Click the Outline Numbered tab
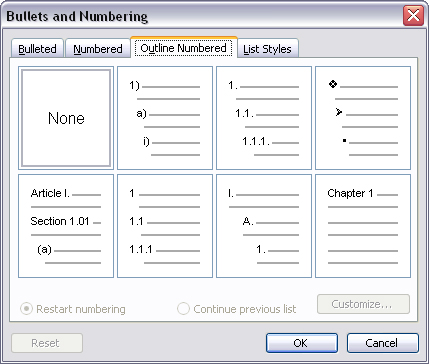The image size is (429, 364). 183,48
